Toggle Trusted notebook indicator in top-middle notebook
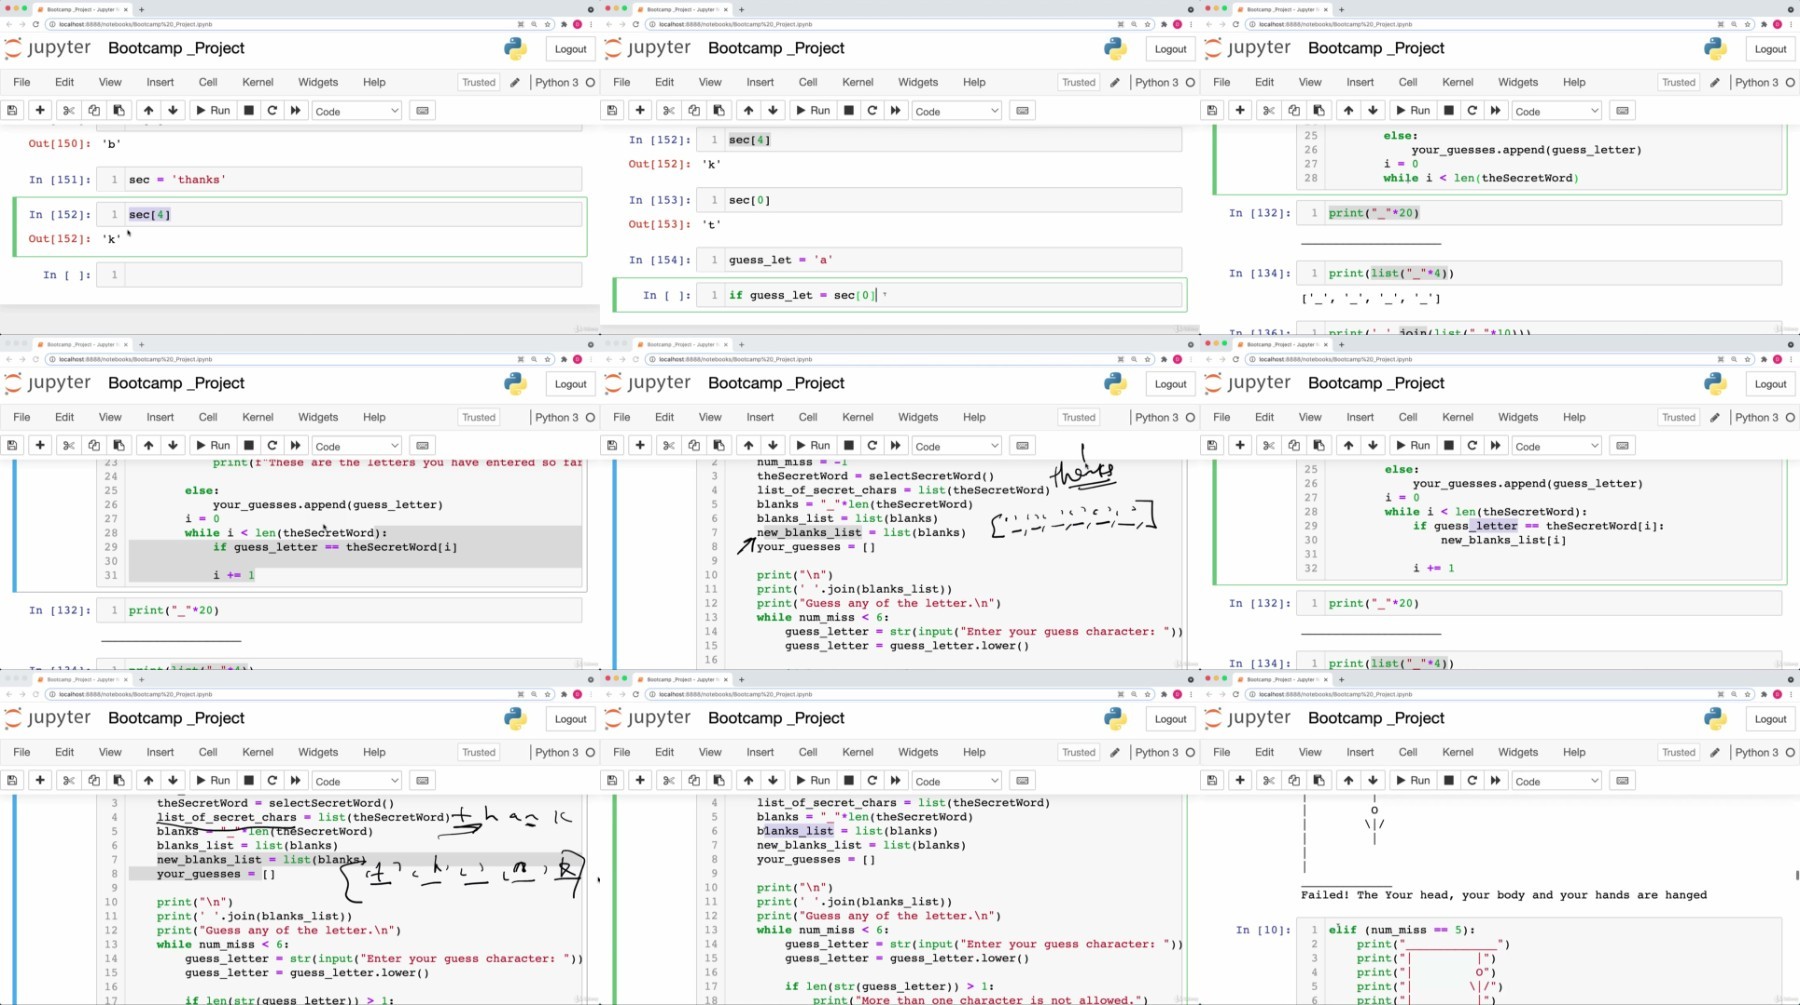 pyautogui.click(x=1078, y=83)
